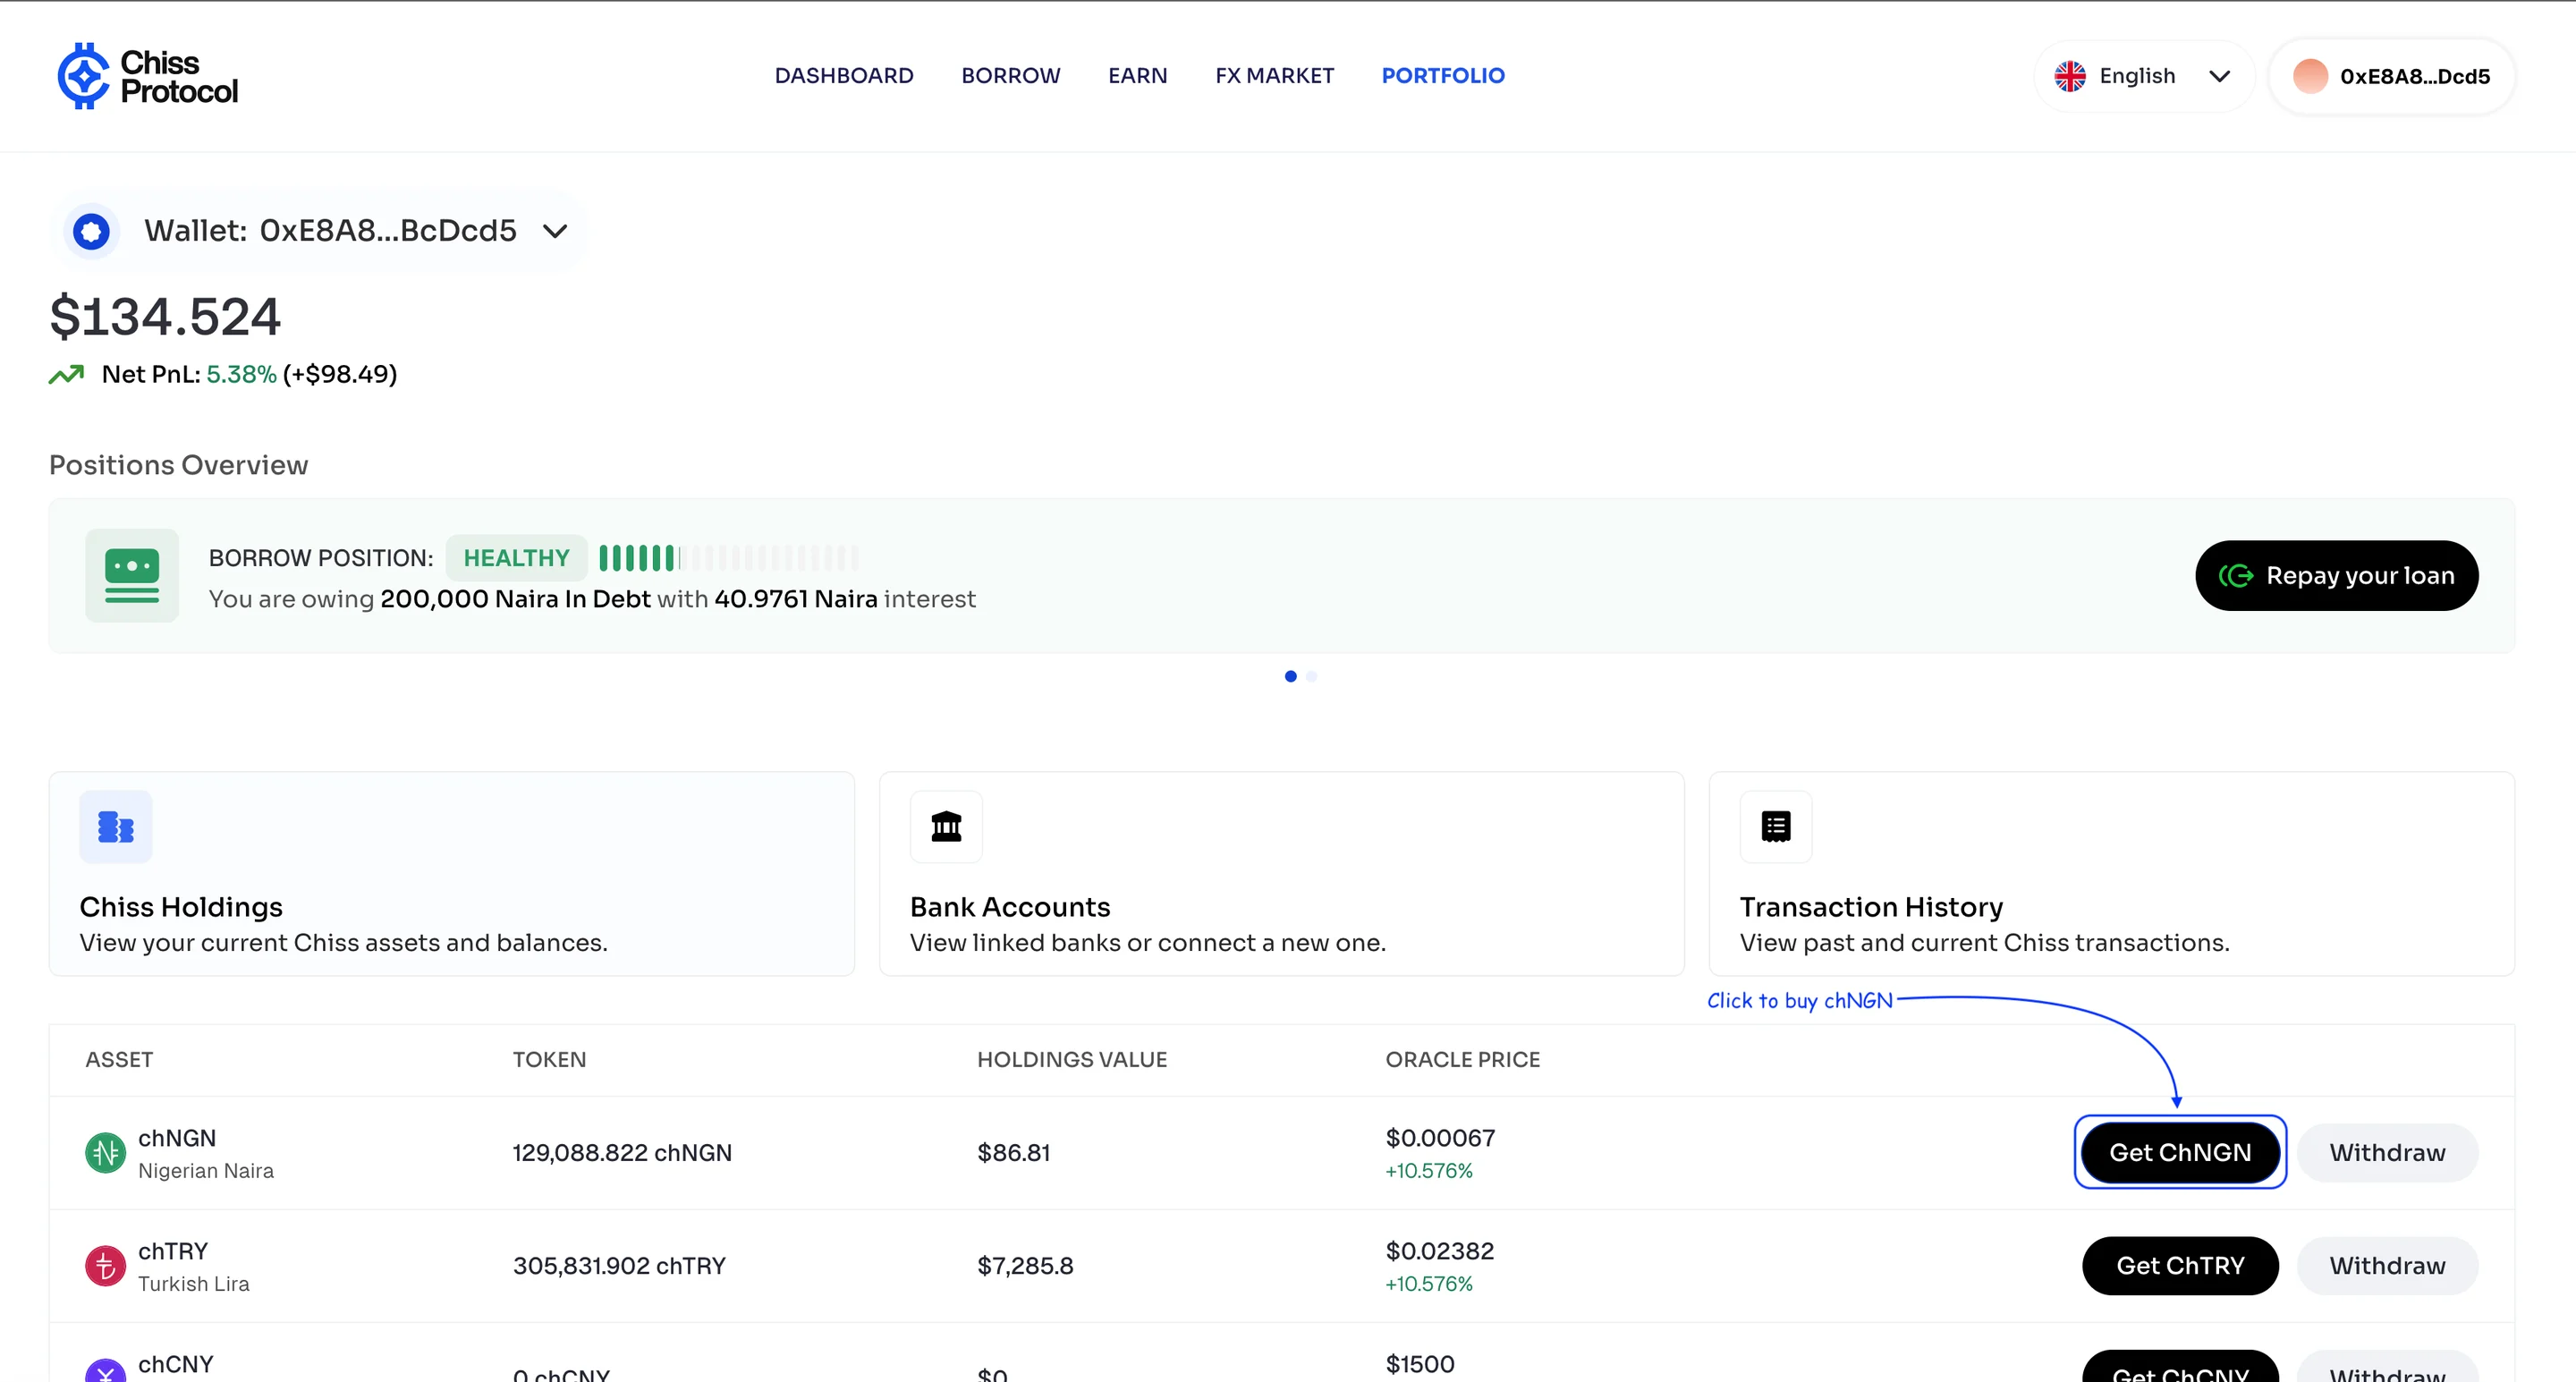Click the Get ChNGN button

(2180, 1153)
